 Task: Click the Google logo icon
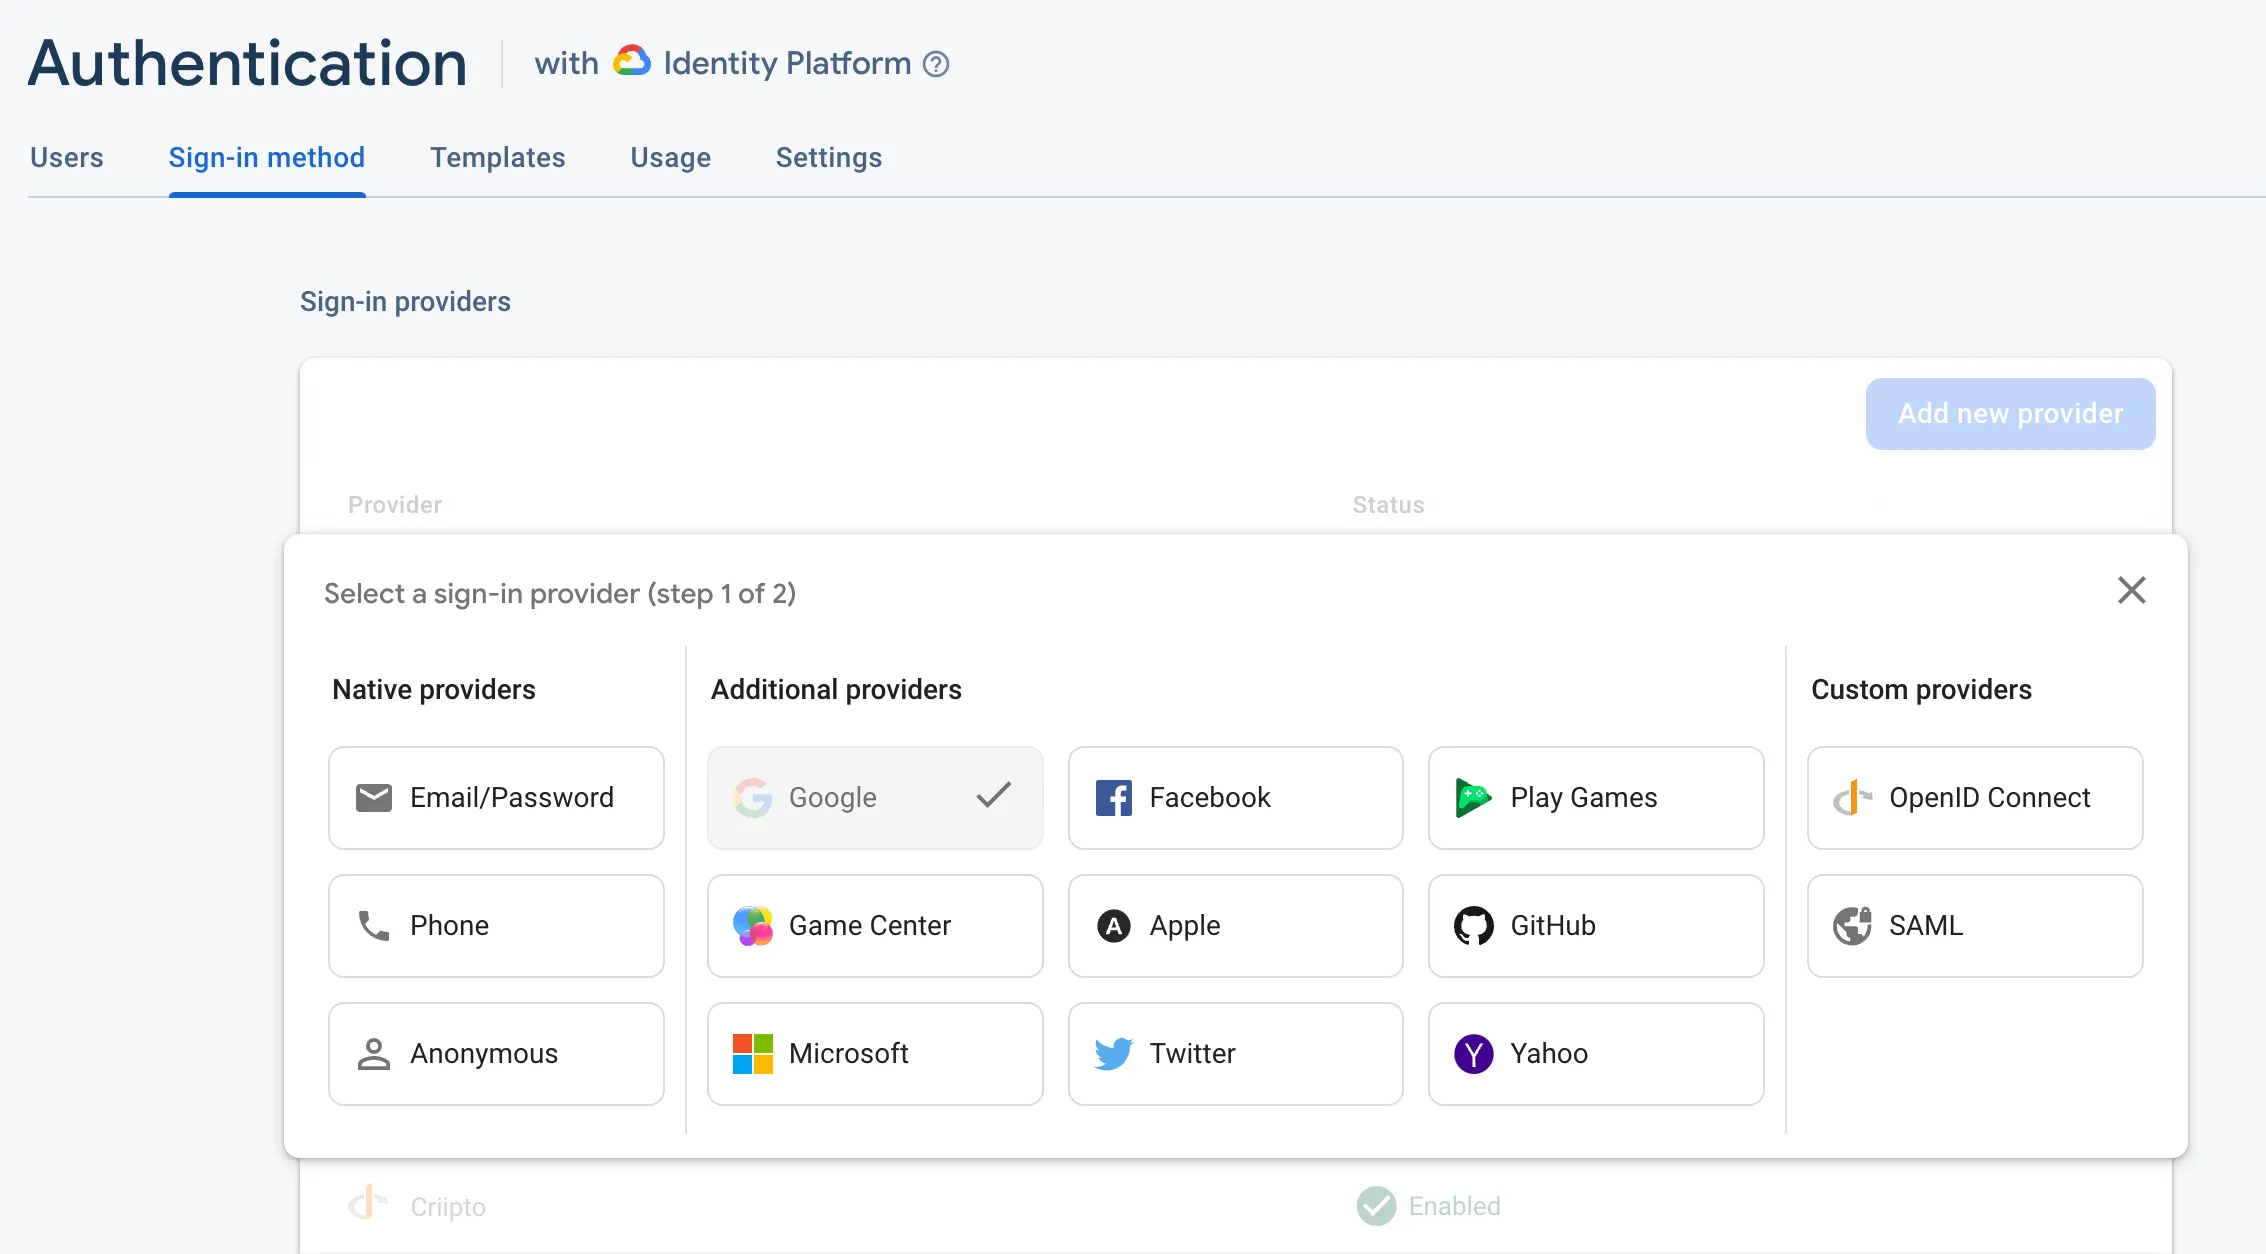pos(753,798)
